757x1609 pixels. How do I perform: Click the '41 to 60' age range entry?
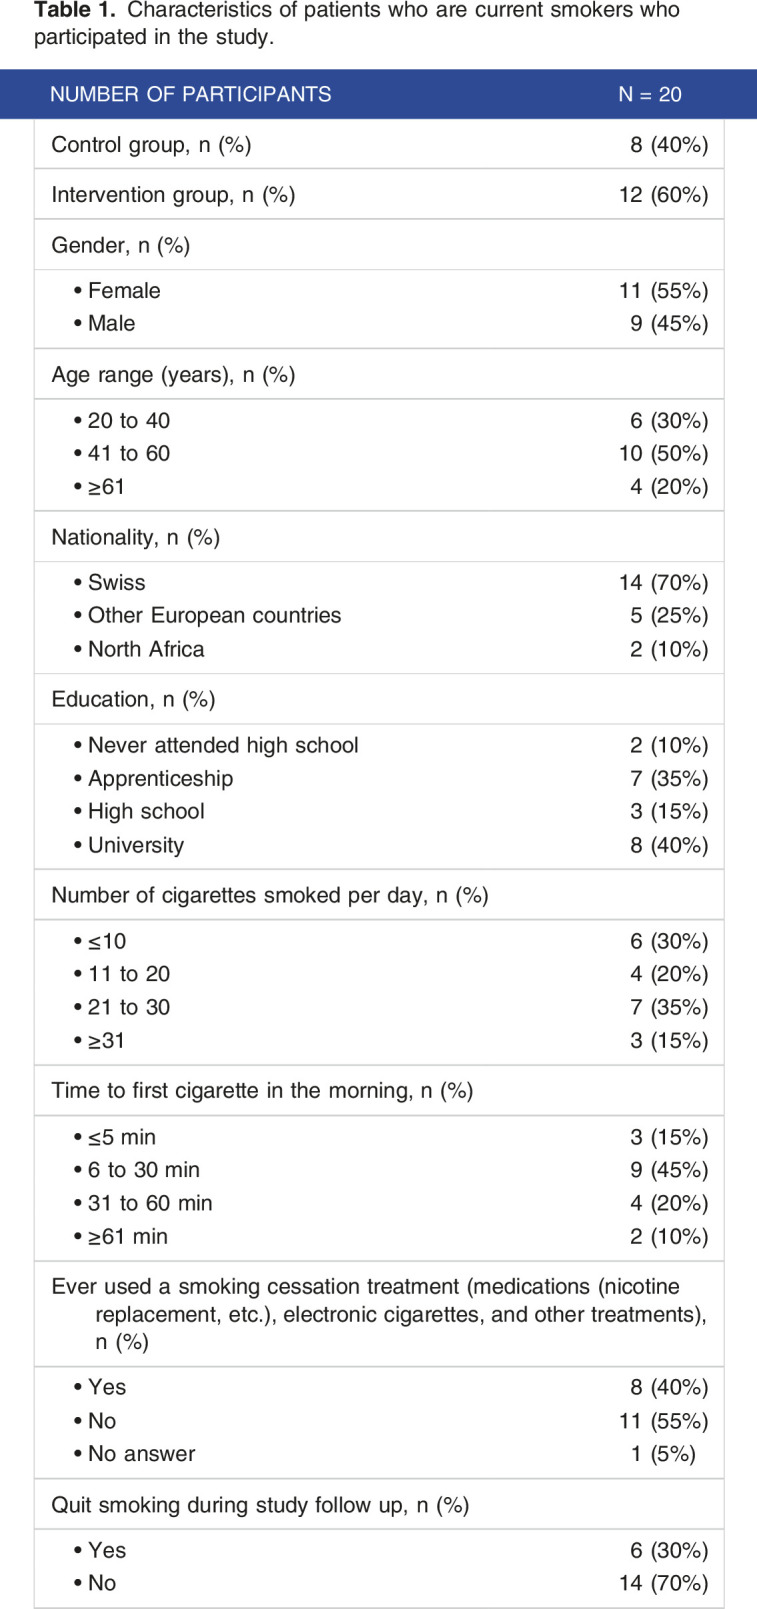coord(129,454)
